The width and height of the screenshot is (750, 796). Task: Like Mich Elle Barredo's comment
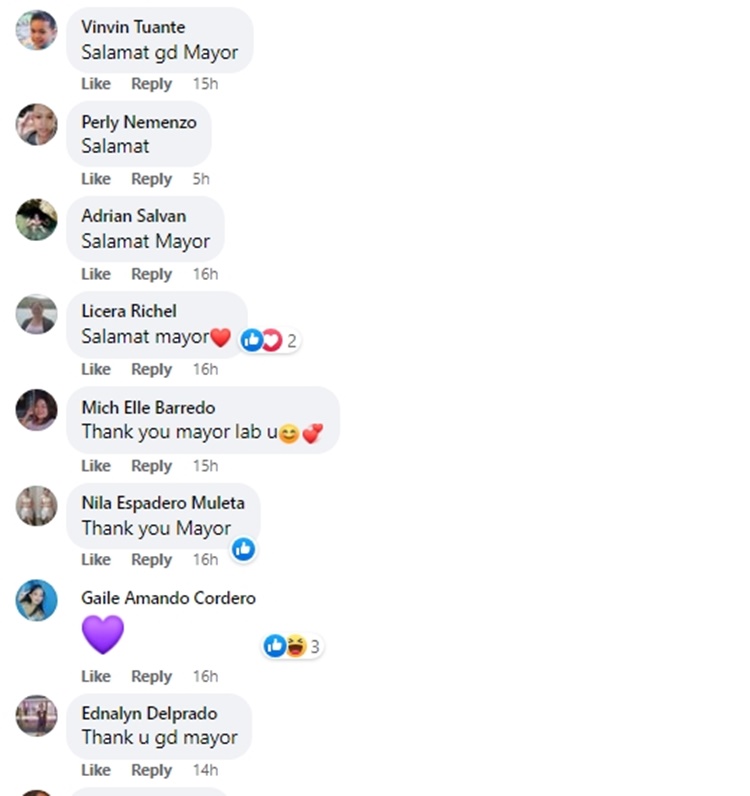point(96,466)
